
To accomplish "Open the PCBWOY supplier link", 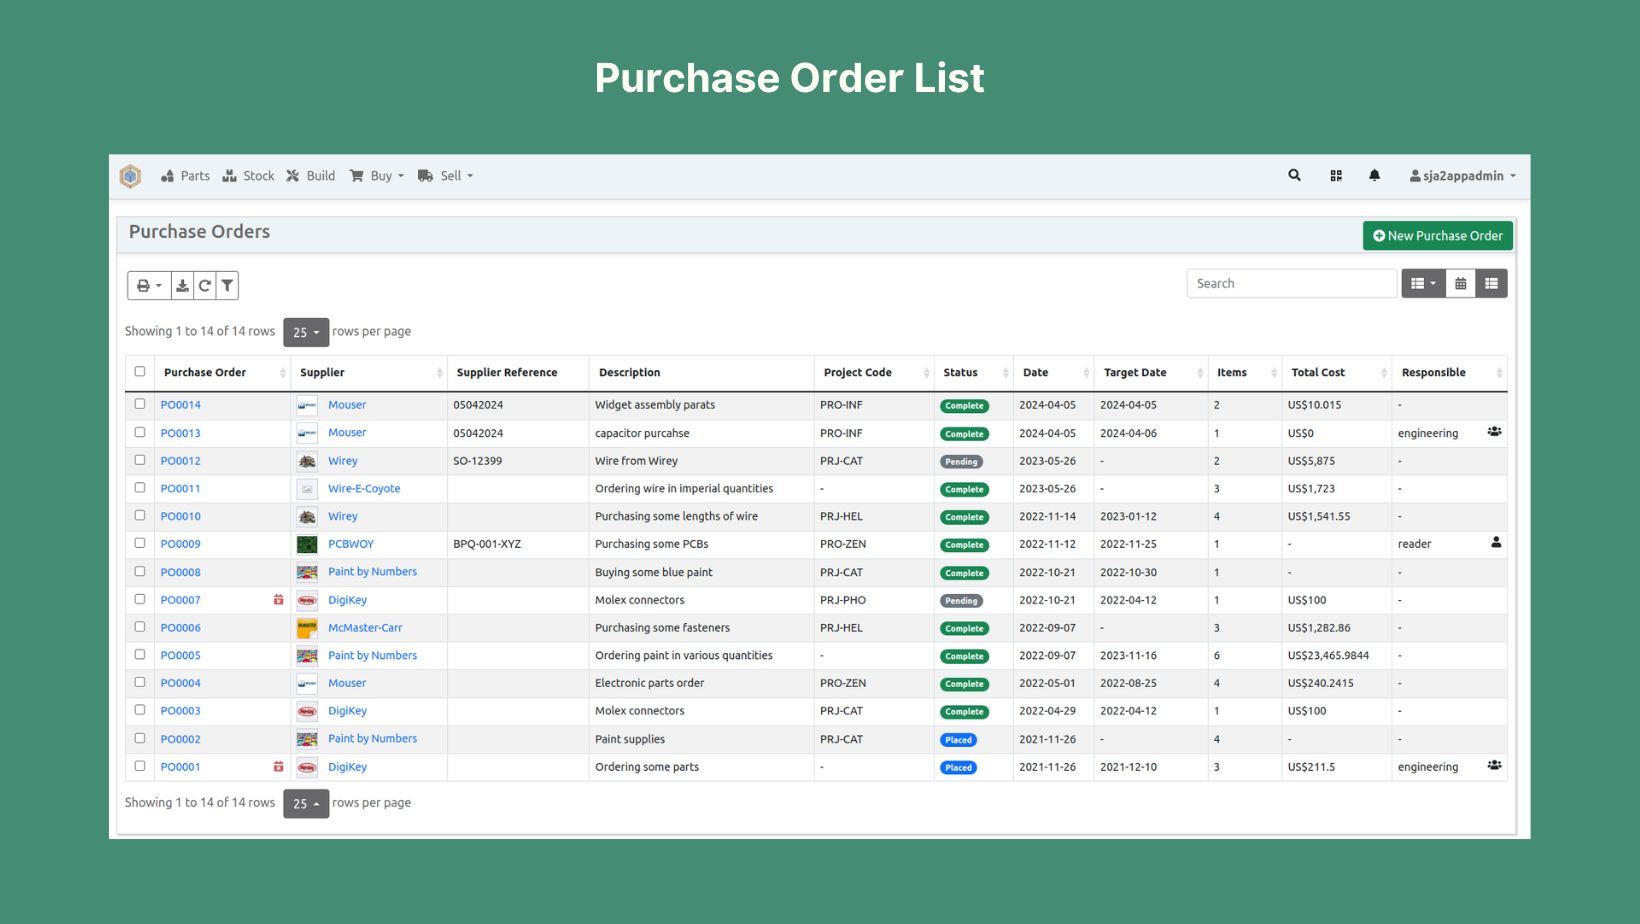I will click(x=351, y=544).
